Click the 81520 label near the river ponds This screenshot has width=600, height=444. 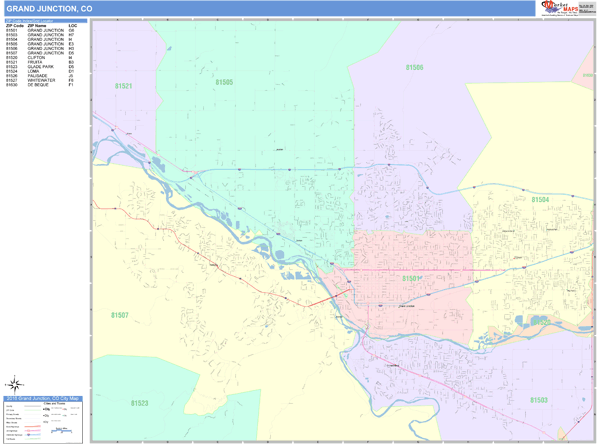pyautogui.click(x=541, y=323)
